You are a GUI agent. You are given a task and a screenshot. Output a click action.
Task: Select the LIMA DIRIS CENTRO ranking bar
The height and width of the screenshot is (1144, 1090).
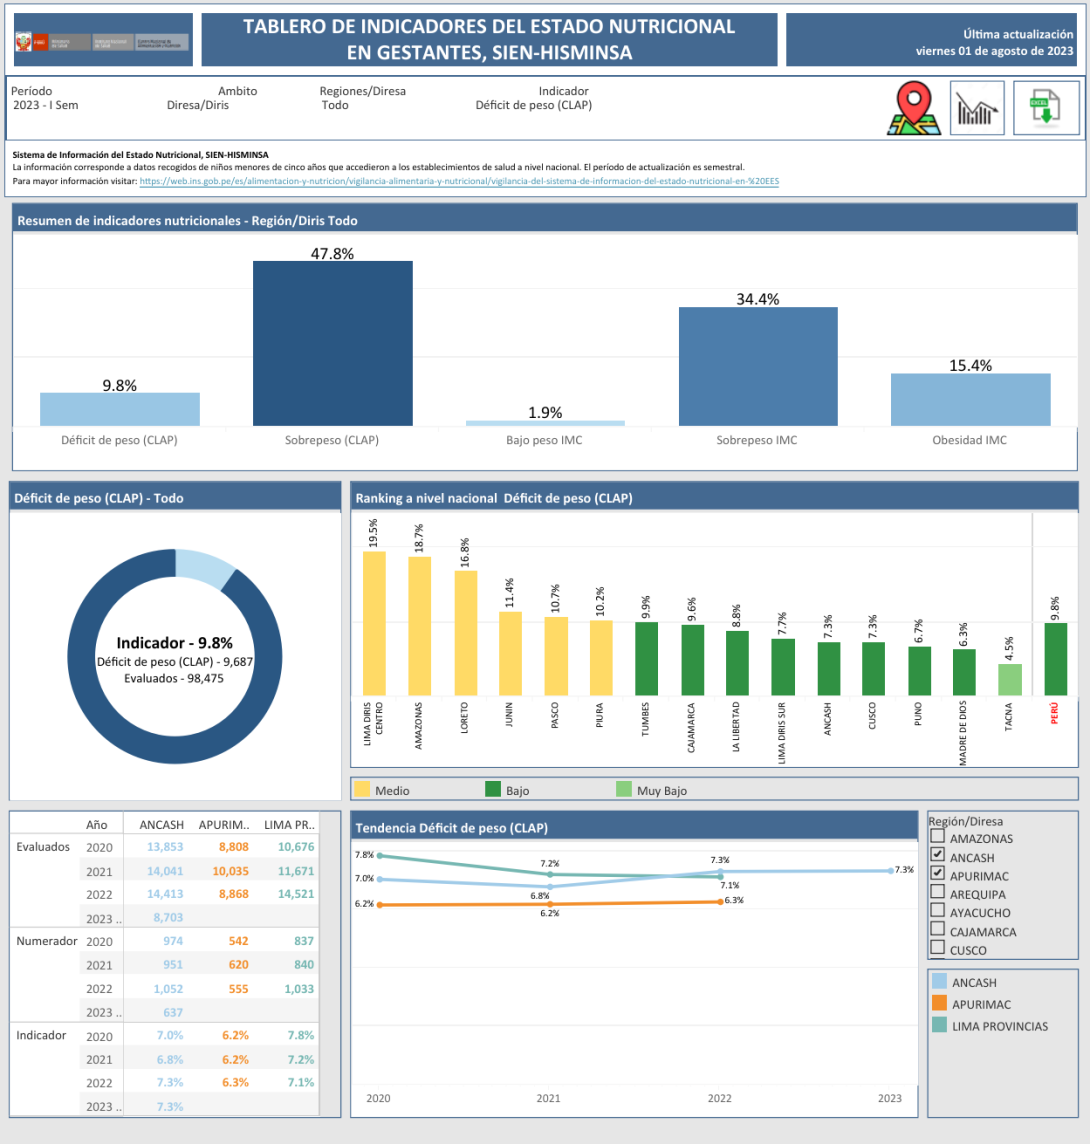(x=374, y=623)
